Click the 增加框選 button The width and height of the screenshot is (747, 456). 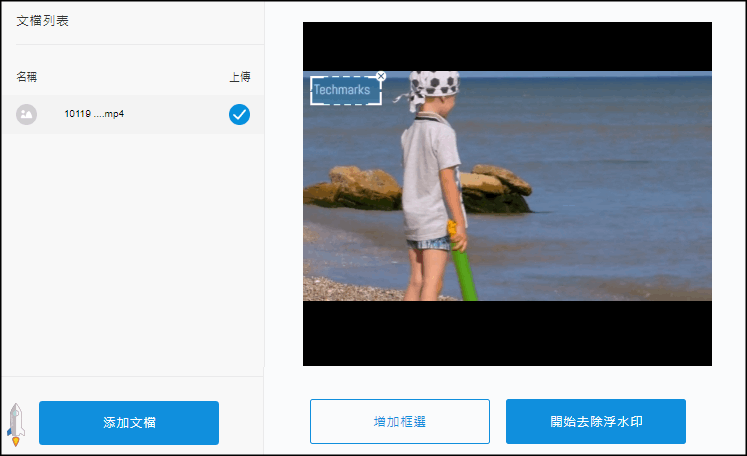click(400, 422)
